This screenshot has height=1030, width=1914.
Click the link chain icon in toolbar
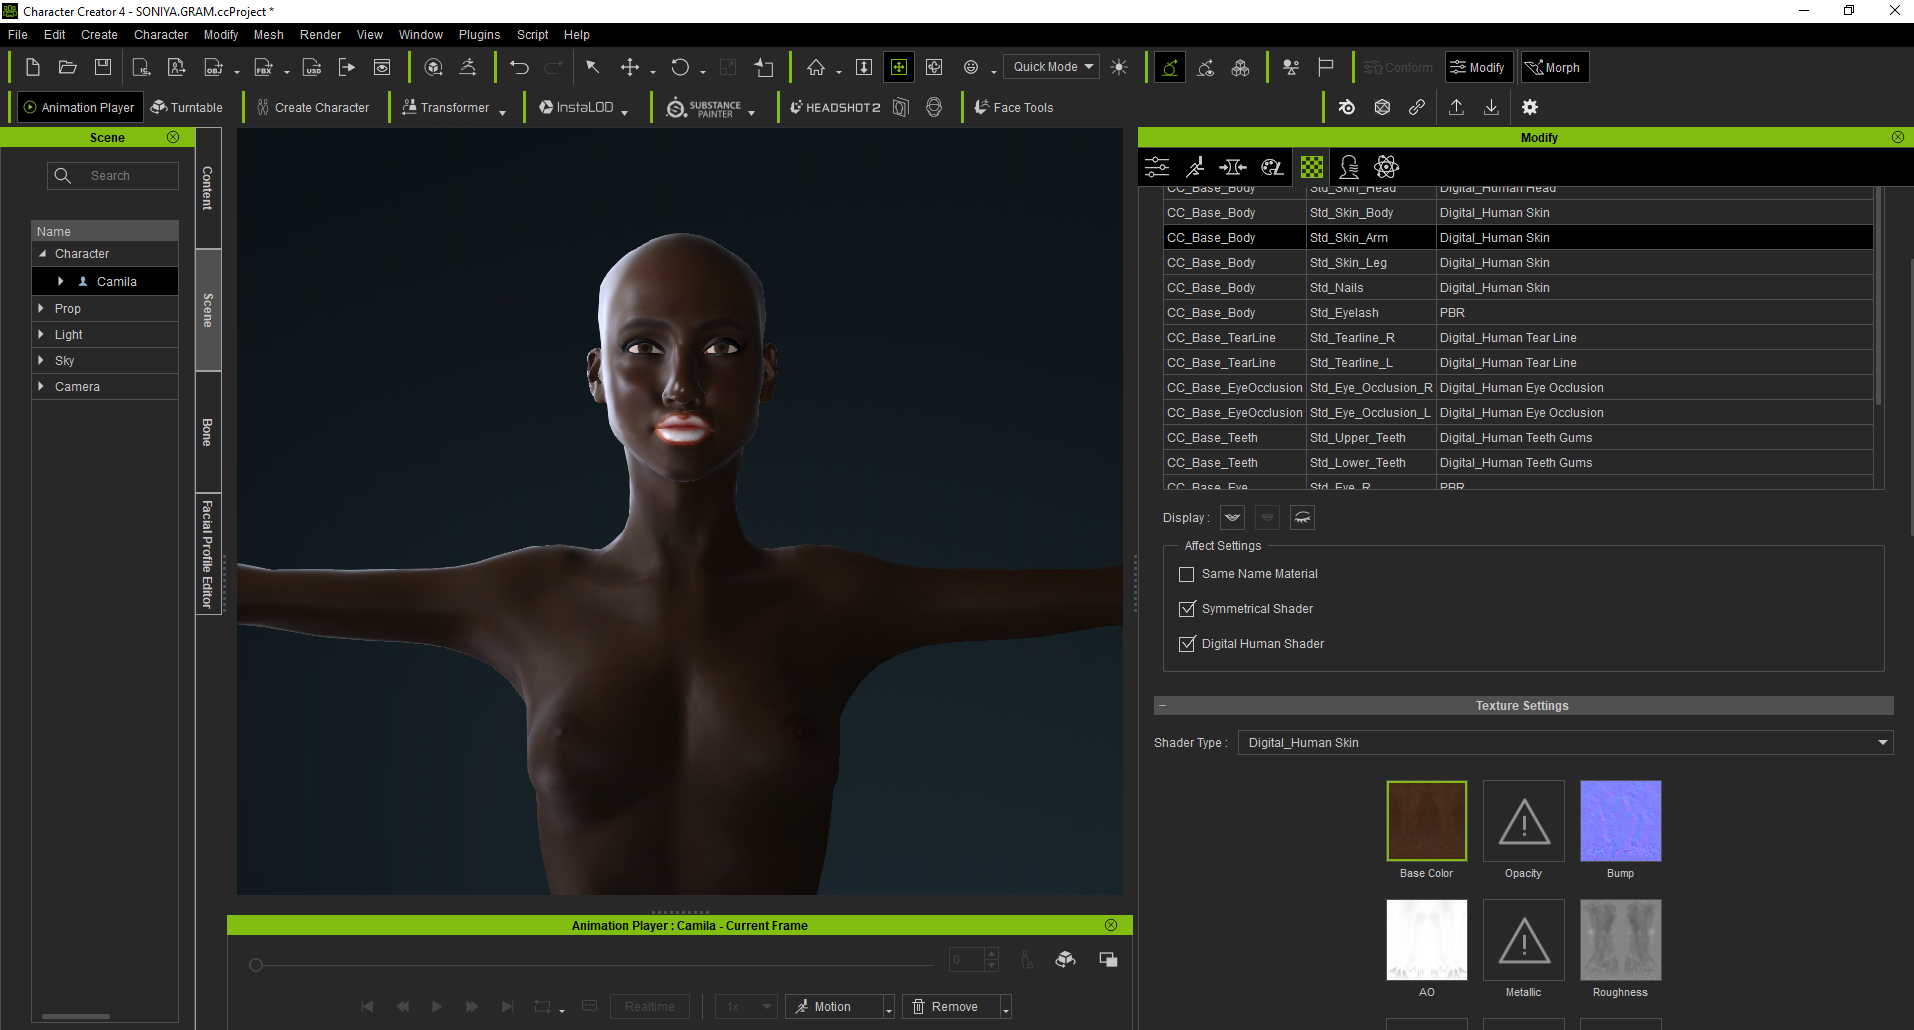point(1417,107)
